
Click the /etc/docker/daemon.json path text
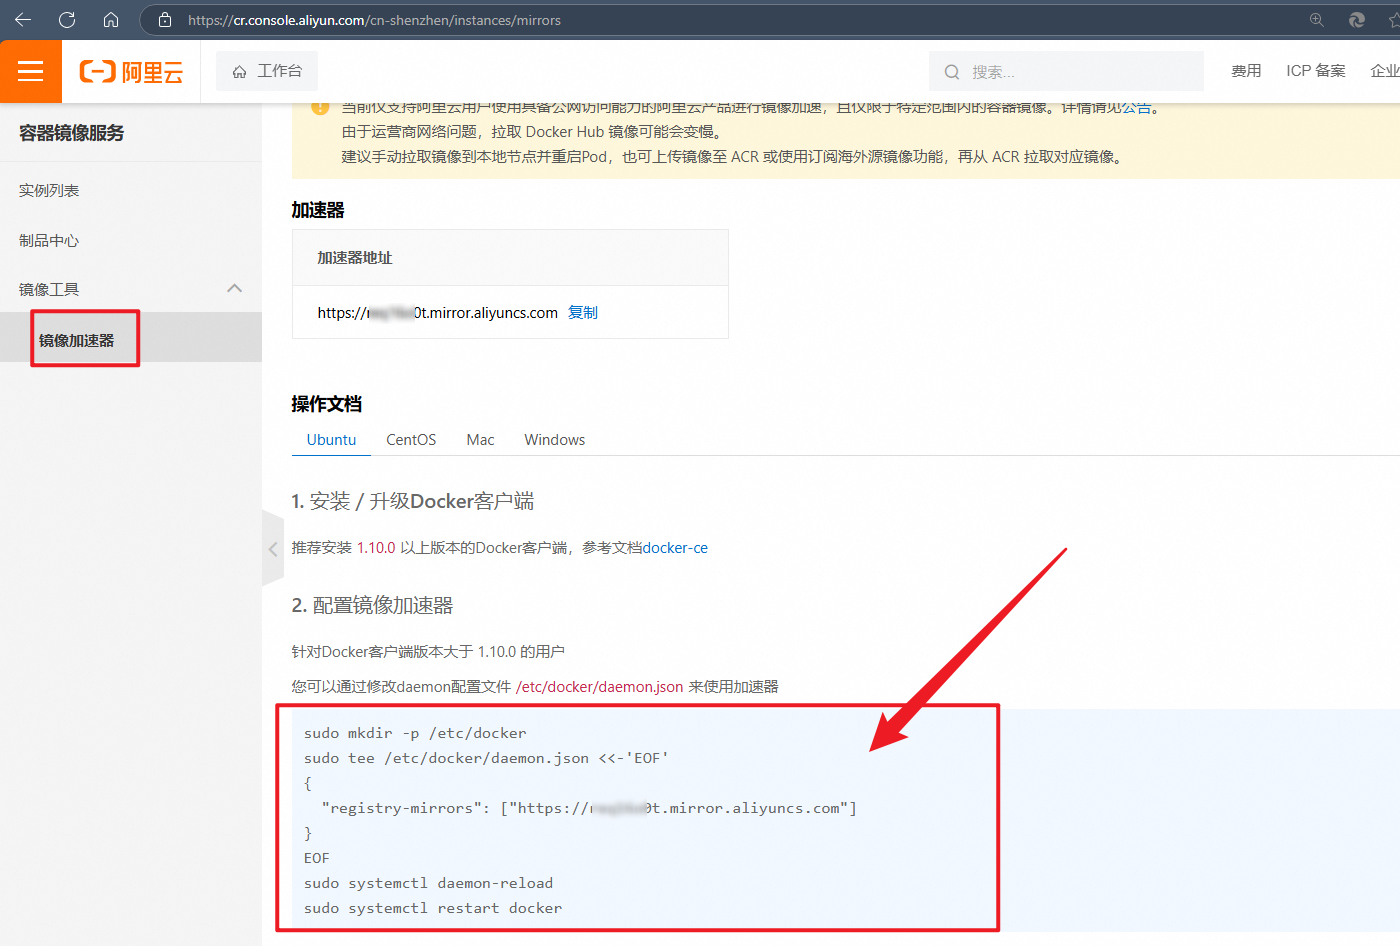[x=600, y=687]
